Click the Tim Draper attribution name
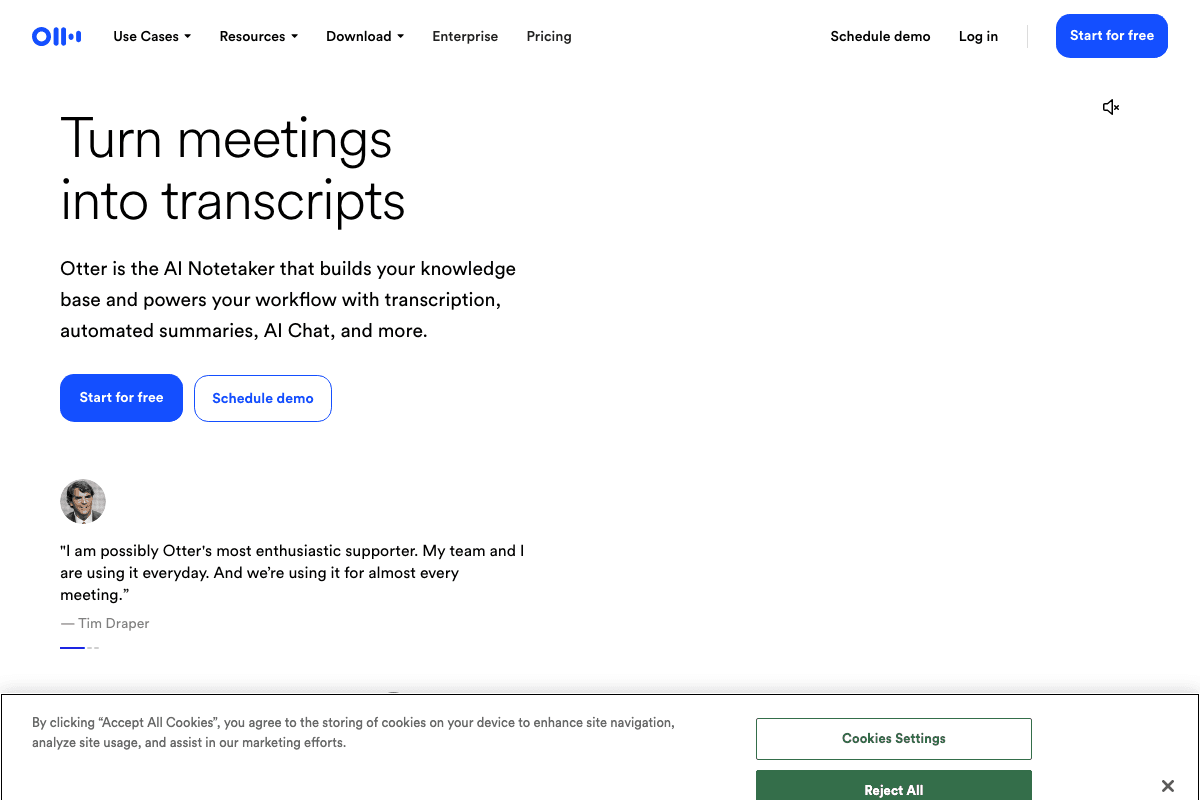 point(113,623)
